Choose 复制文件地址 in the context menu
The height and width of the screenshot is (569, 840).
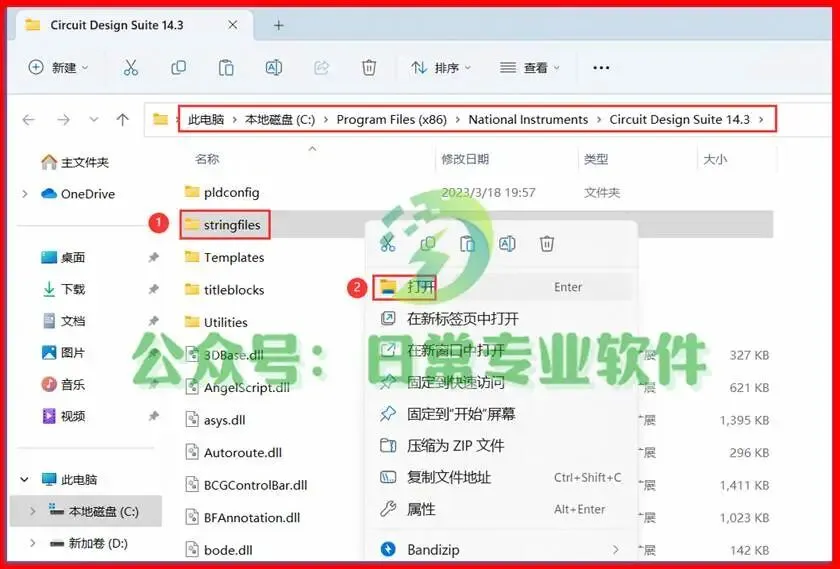tap(502, 477)
